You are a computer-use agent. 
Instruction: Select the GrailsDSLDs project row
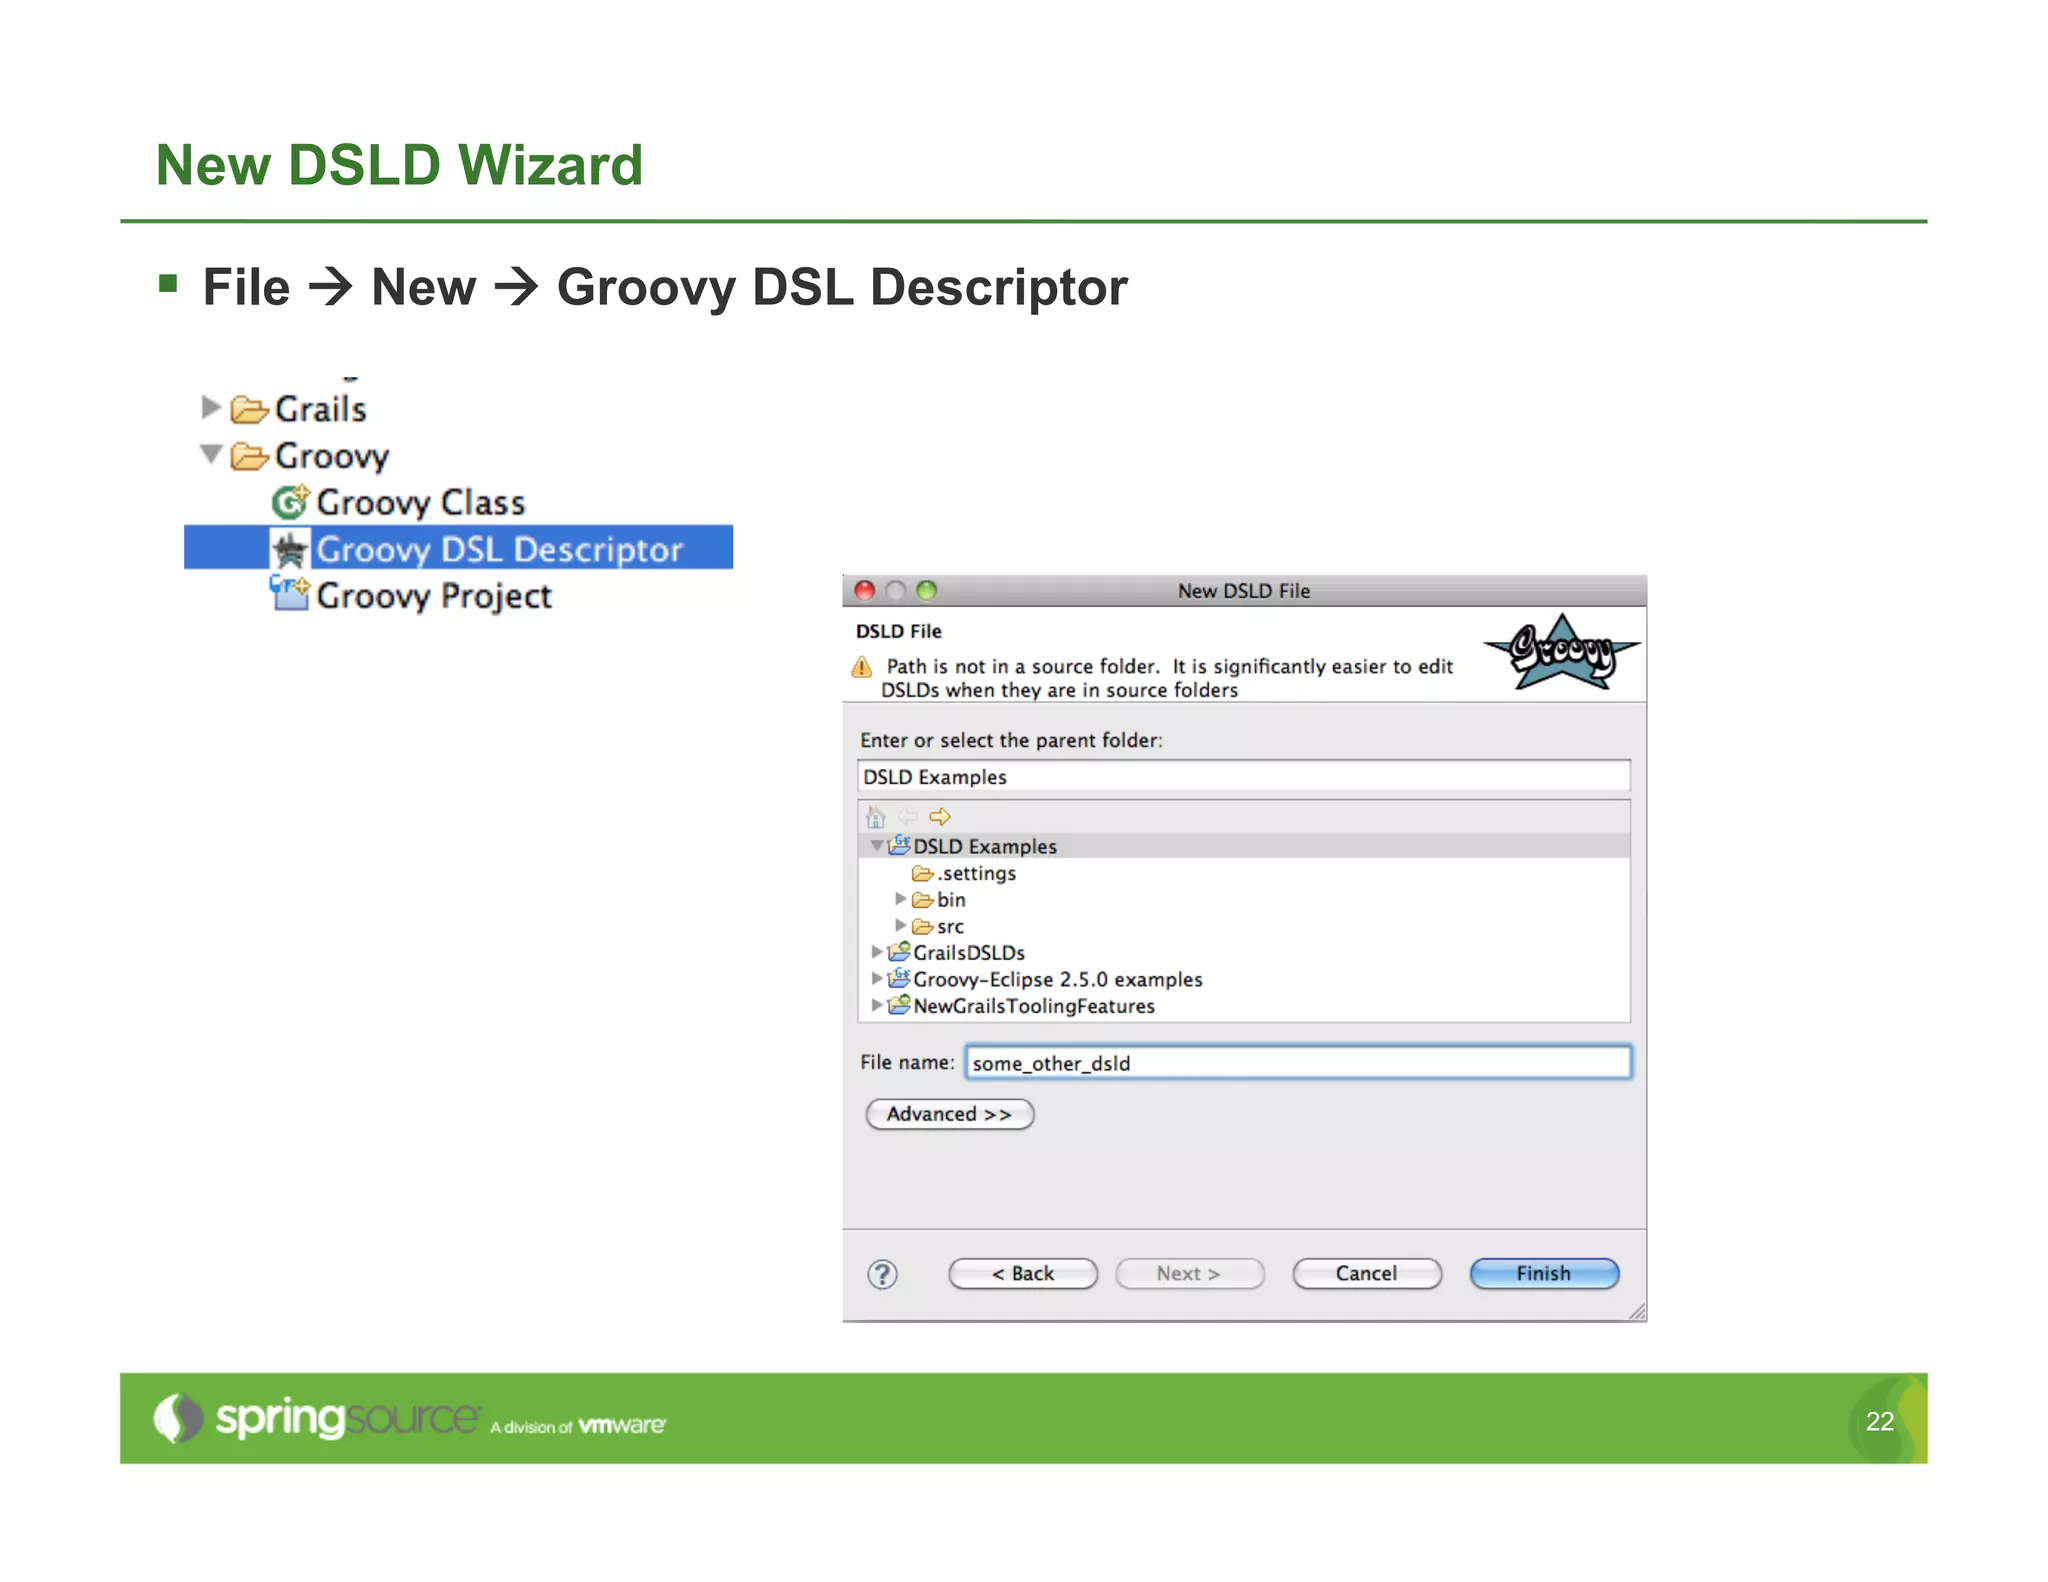click(969, 953)
